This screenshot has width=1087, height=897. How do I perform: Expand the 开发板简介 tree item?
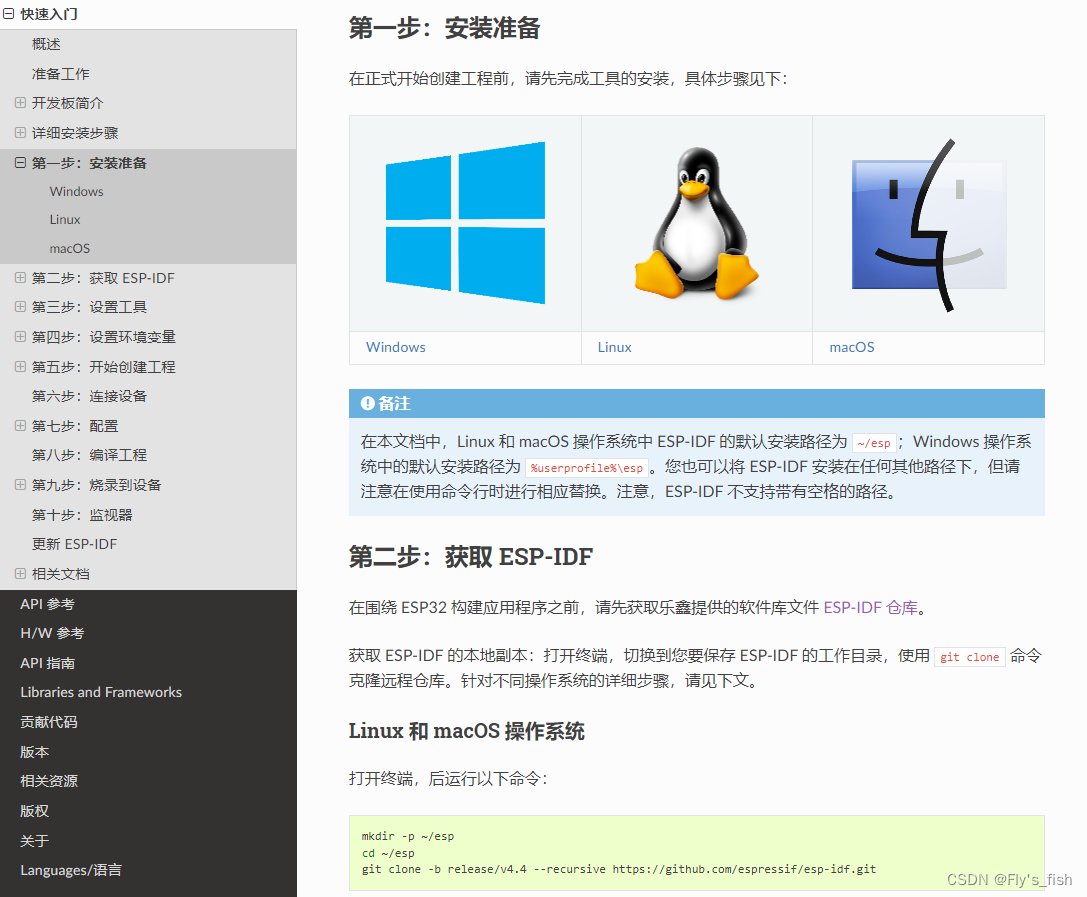point(20,103)
